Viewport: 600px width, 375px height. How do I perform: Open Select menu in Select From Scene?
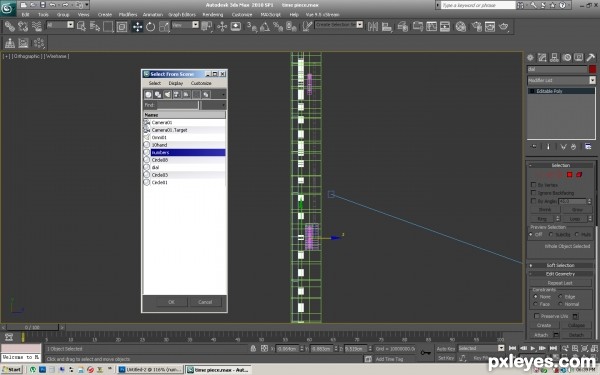(155, 83)
